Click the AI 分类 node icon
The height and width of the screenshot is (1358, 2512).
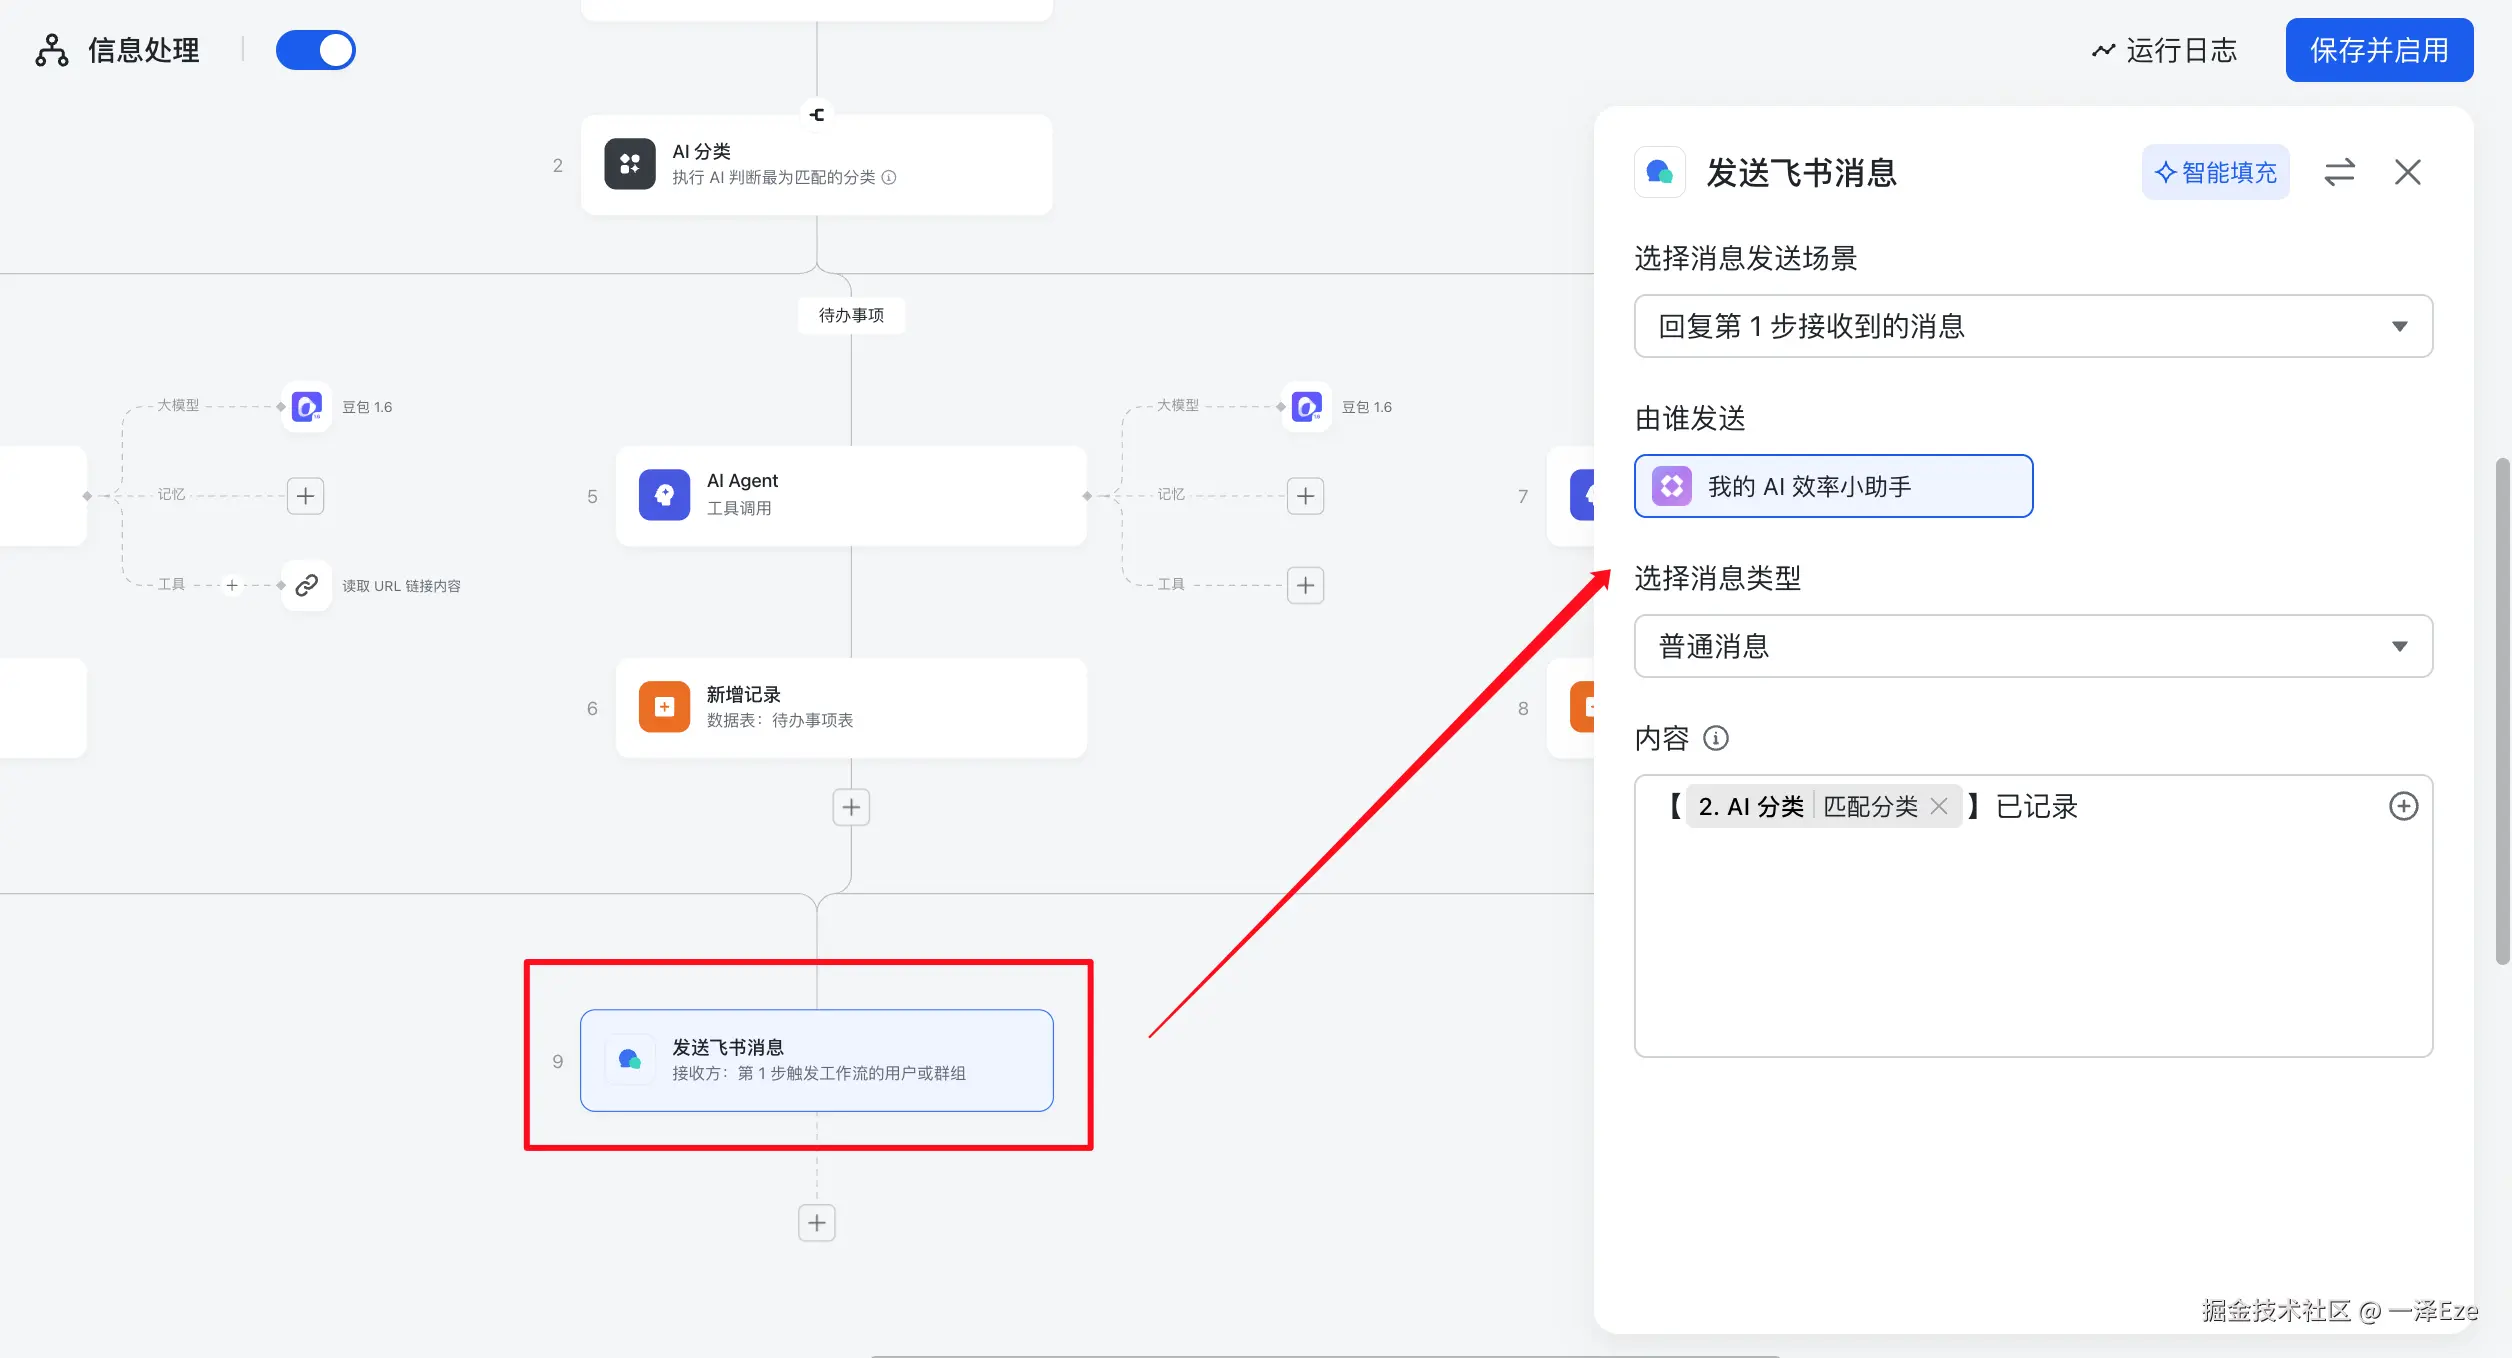click(x=629, y=164)
